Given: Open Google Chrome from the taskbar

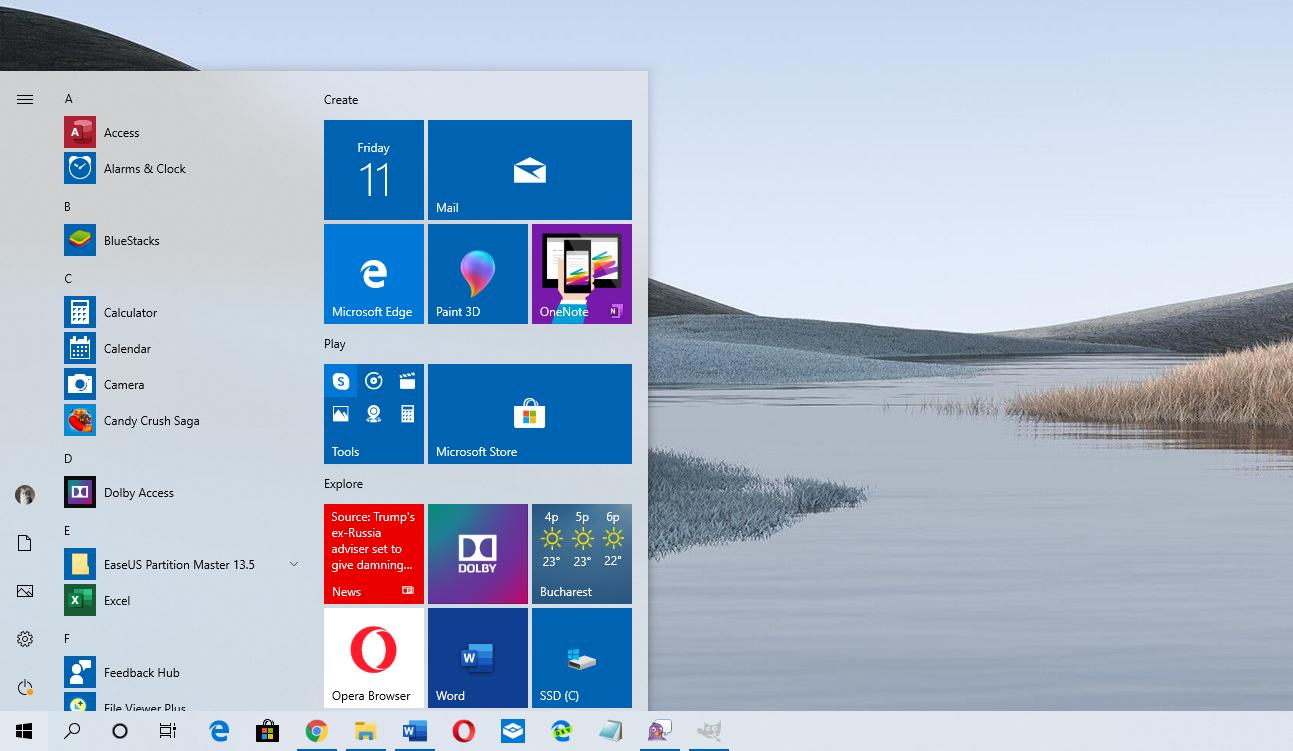Looking at the screenshot, I should click(x=317, y=730).
